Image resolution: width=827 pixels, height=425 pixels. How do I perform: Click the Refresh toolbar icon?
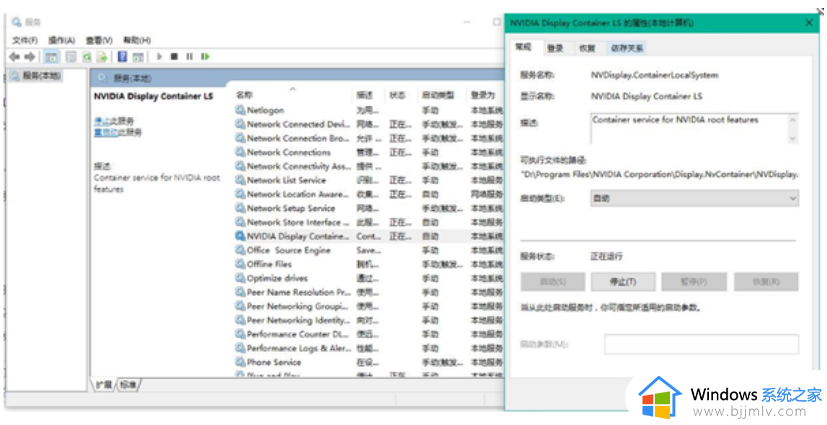87,57
